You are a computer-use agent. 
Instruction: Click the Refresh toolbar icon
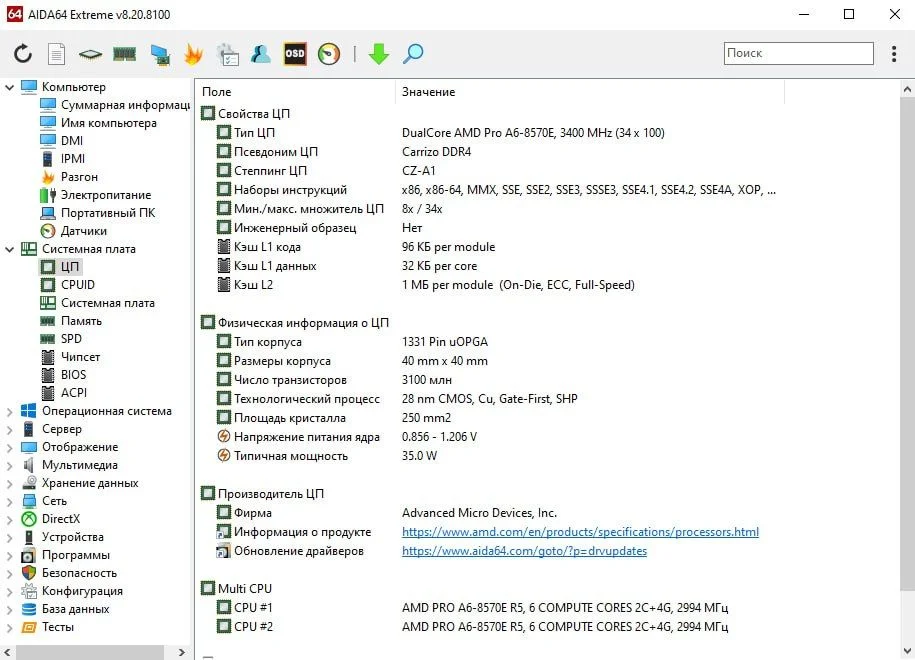coord(23,54)
